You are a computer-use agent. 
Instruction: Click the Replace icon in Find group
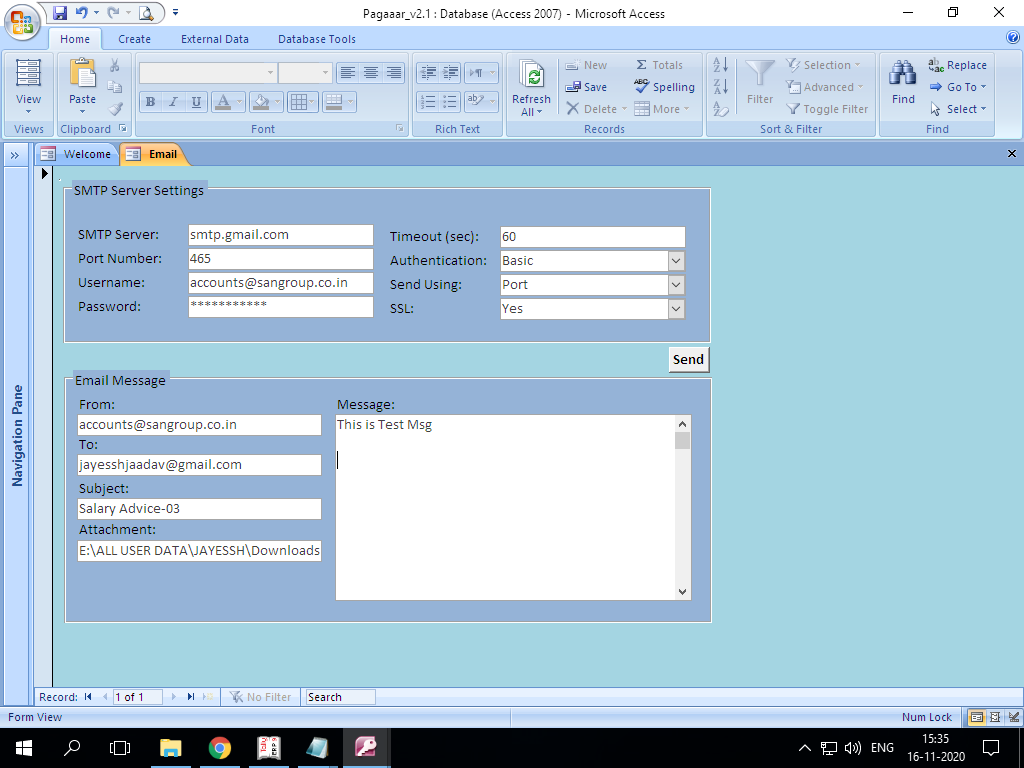[957, 65]
